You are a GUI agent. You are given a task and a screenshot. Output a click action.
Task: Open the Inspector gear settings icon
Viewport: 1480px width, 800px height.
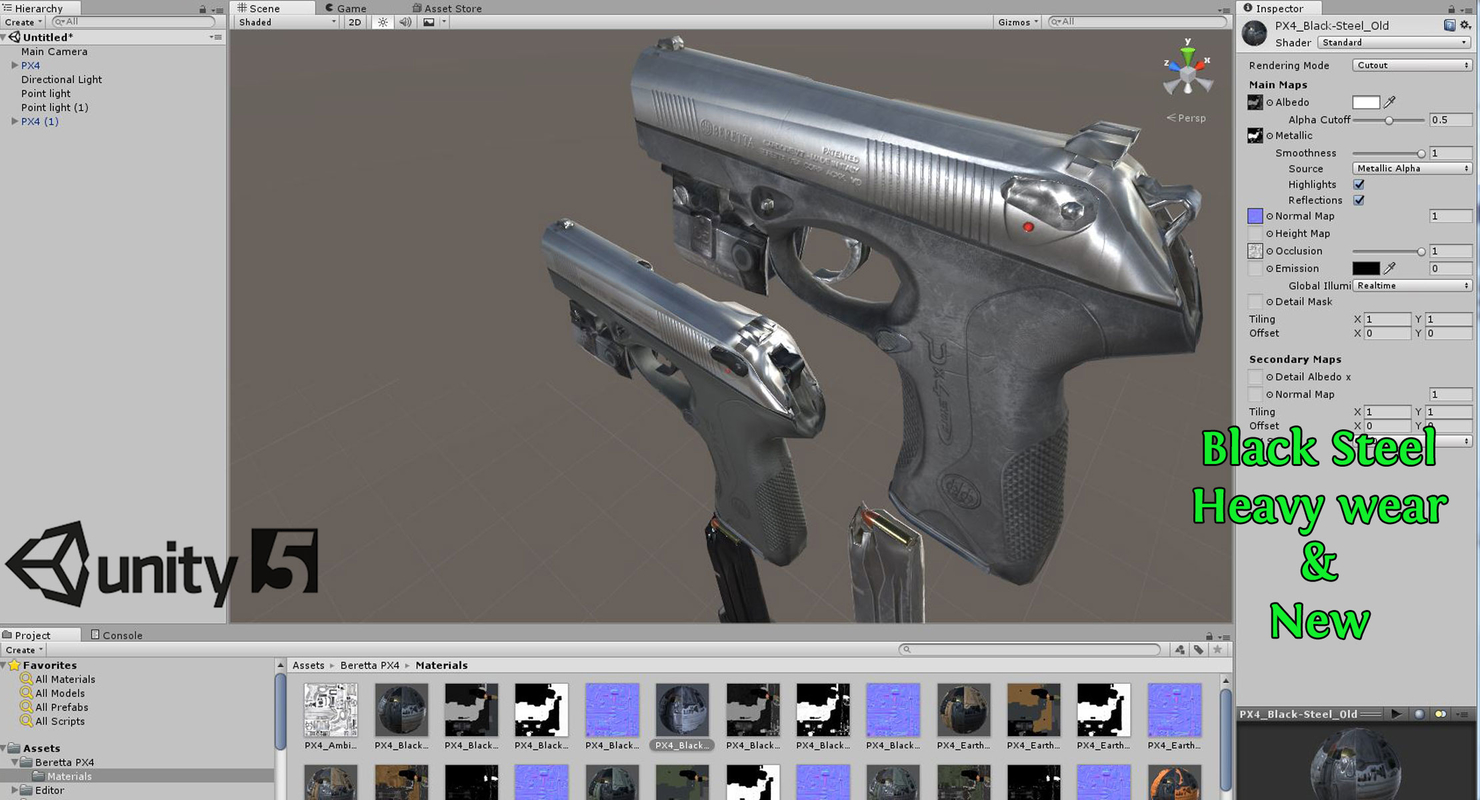coord(1467,25)
